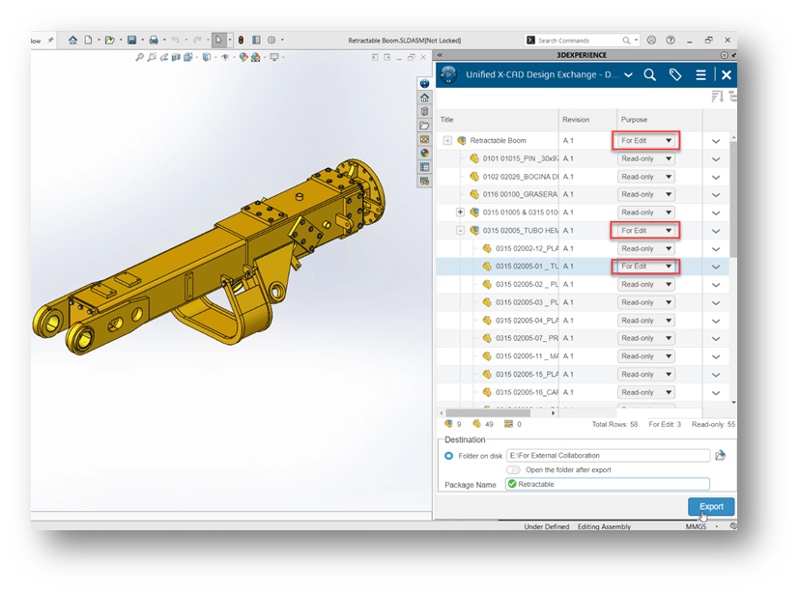Open the View Settings monitor icon
Screen dimensions: 800x593
(274, 57)
